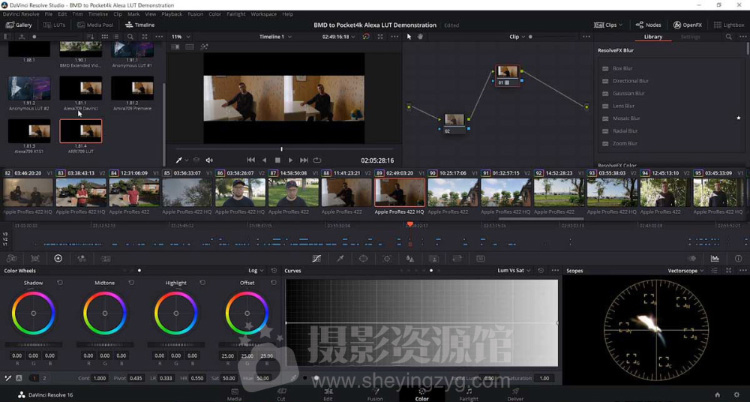Go to the Deliver page
750x402 pixels.
tap(515, 395)
